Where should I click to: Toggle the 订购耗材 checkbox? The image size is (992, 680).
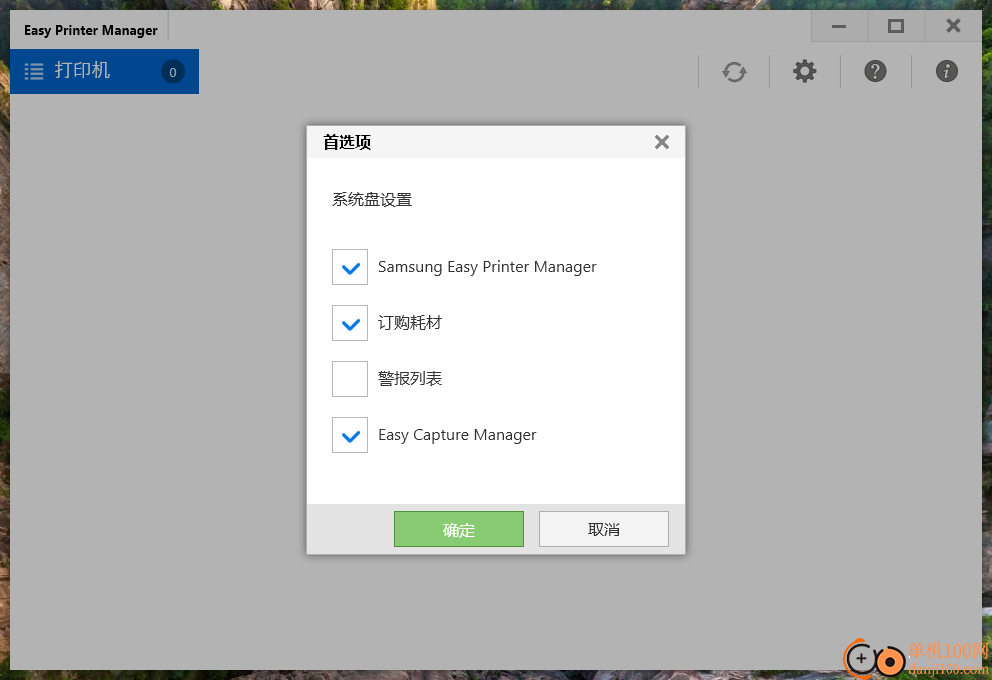pos(350,323)
